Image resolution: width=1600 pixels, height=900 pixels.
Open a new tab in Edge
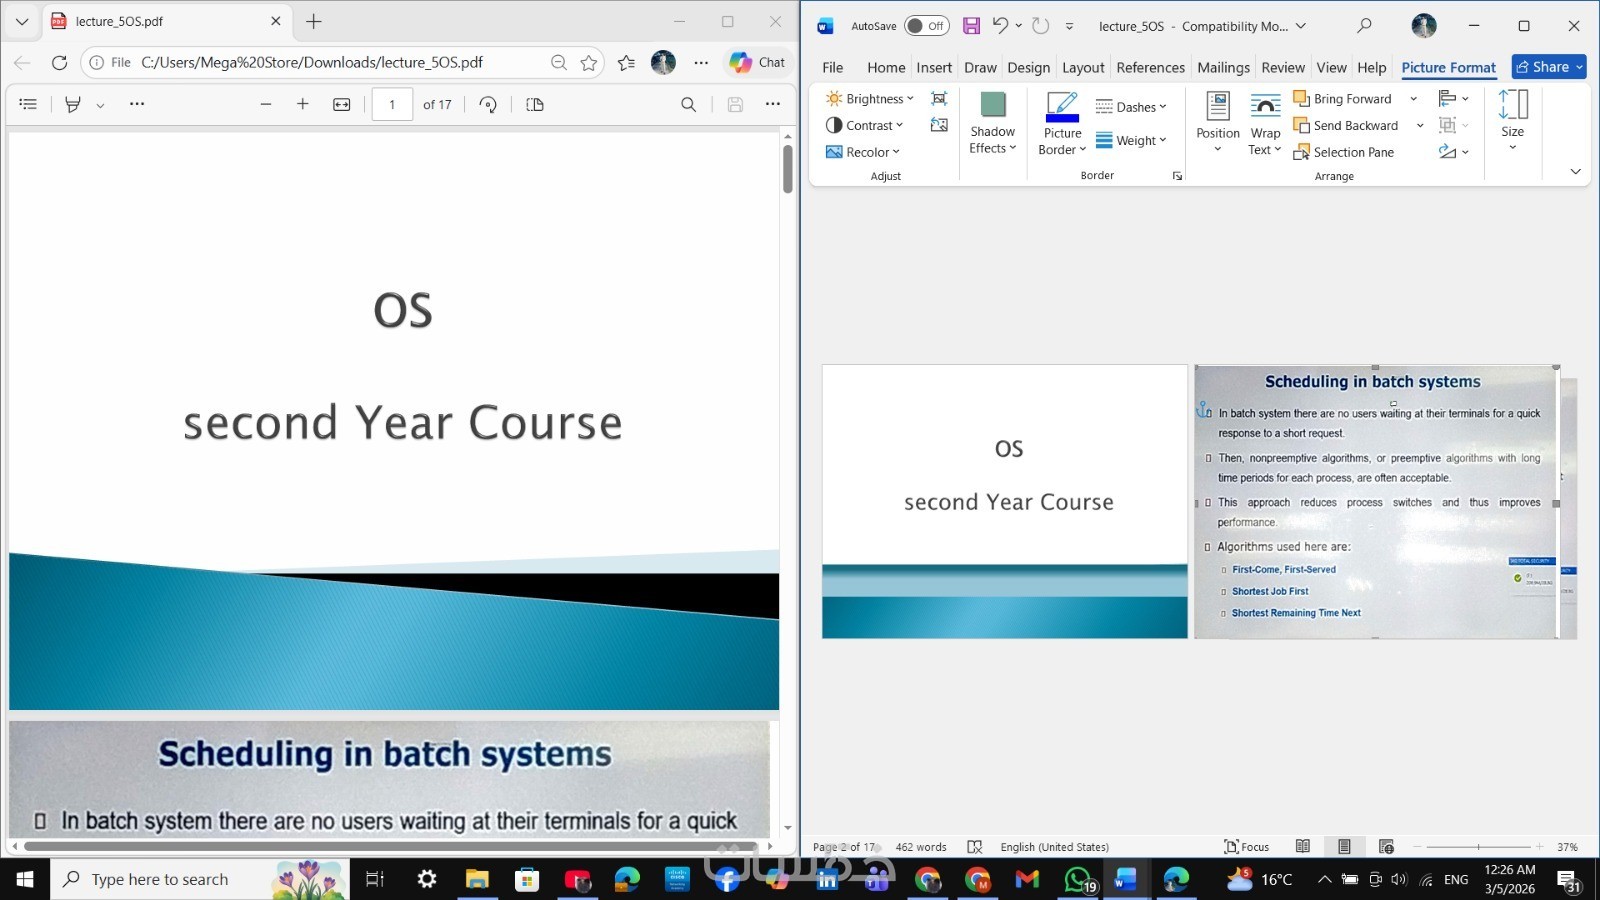314,21
